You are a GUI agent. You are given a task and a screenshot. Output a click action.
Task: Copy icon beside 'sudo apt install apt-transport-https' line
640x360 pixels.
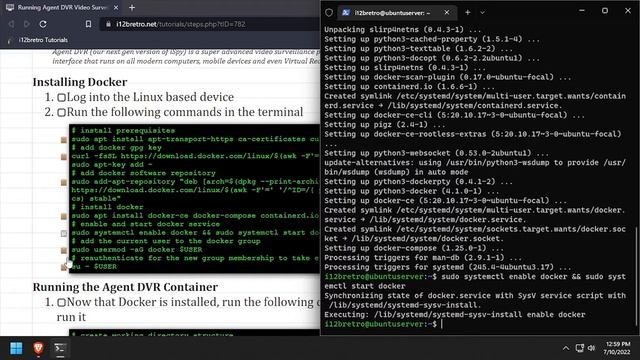64,140
